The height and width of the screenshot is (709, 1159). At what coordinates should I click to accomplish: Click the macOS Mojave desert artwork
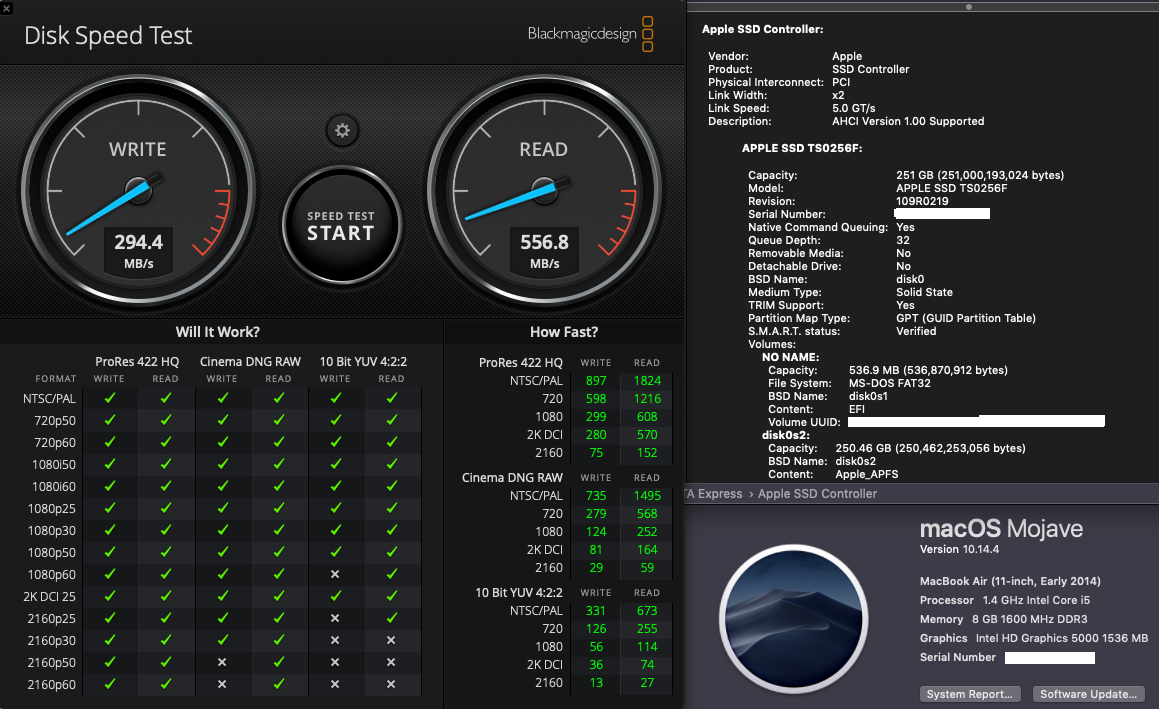click(794, 618)
